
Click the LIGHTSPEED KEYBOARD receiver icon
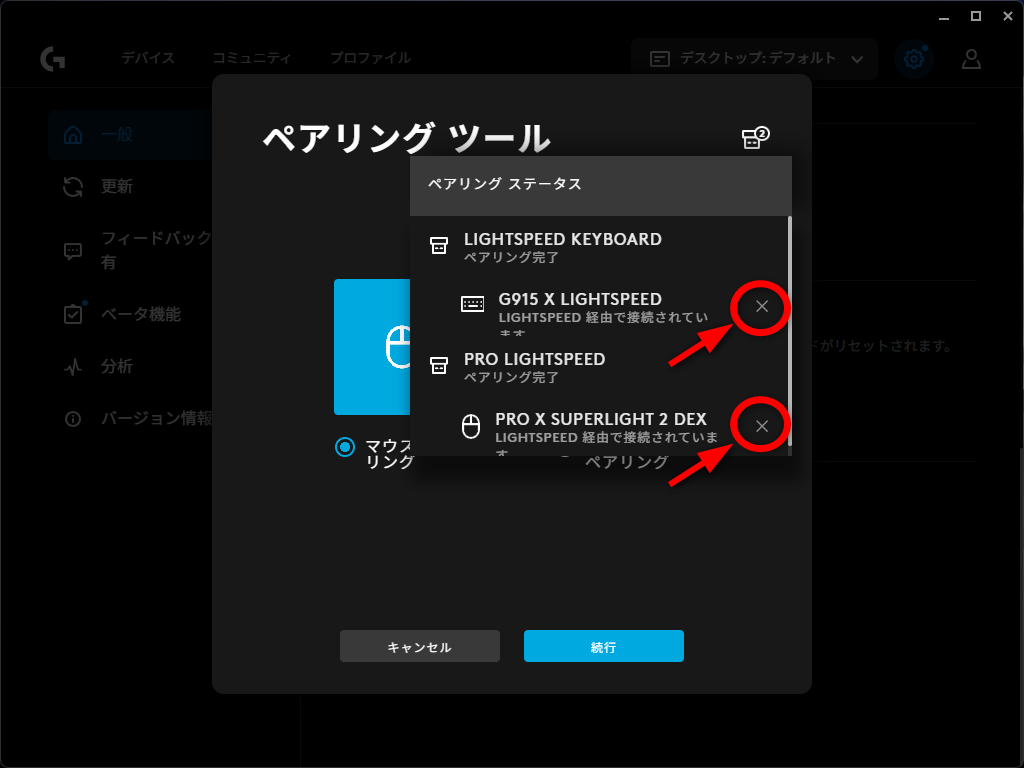click(438, 246)
